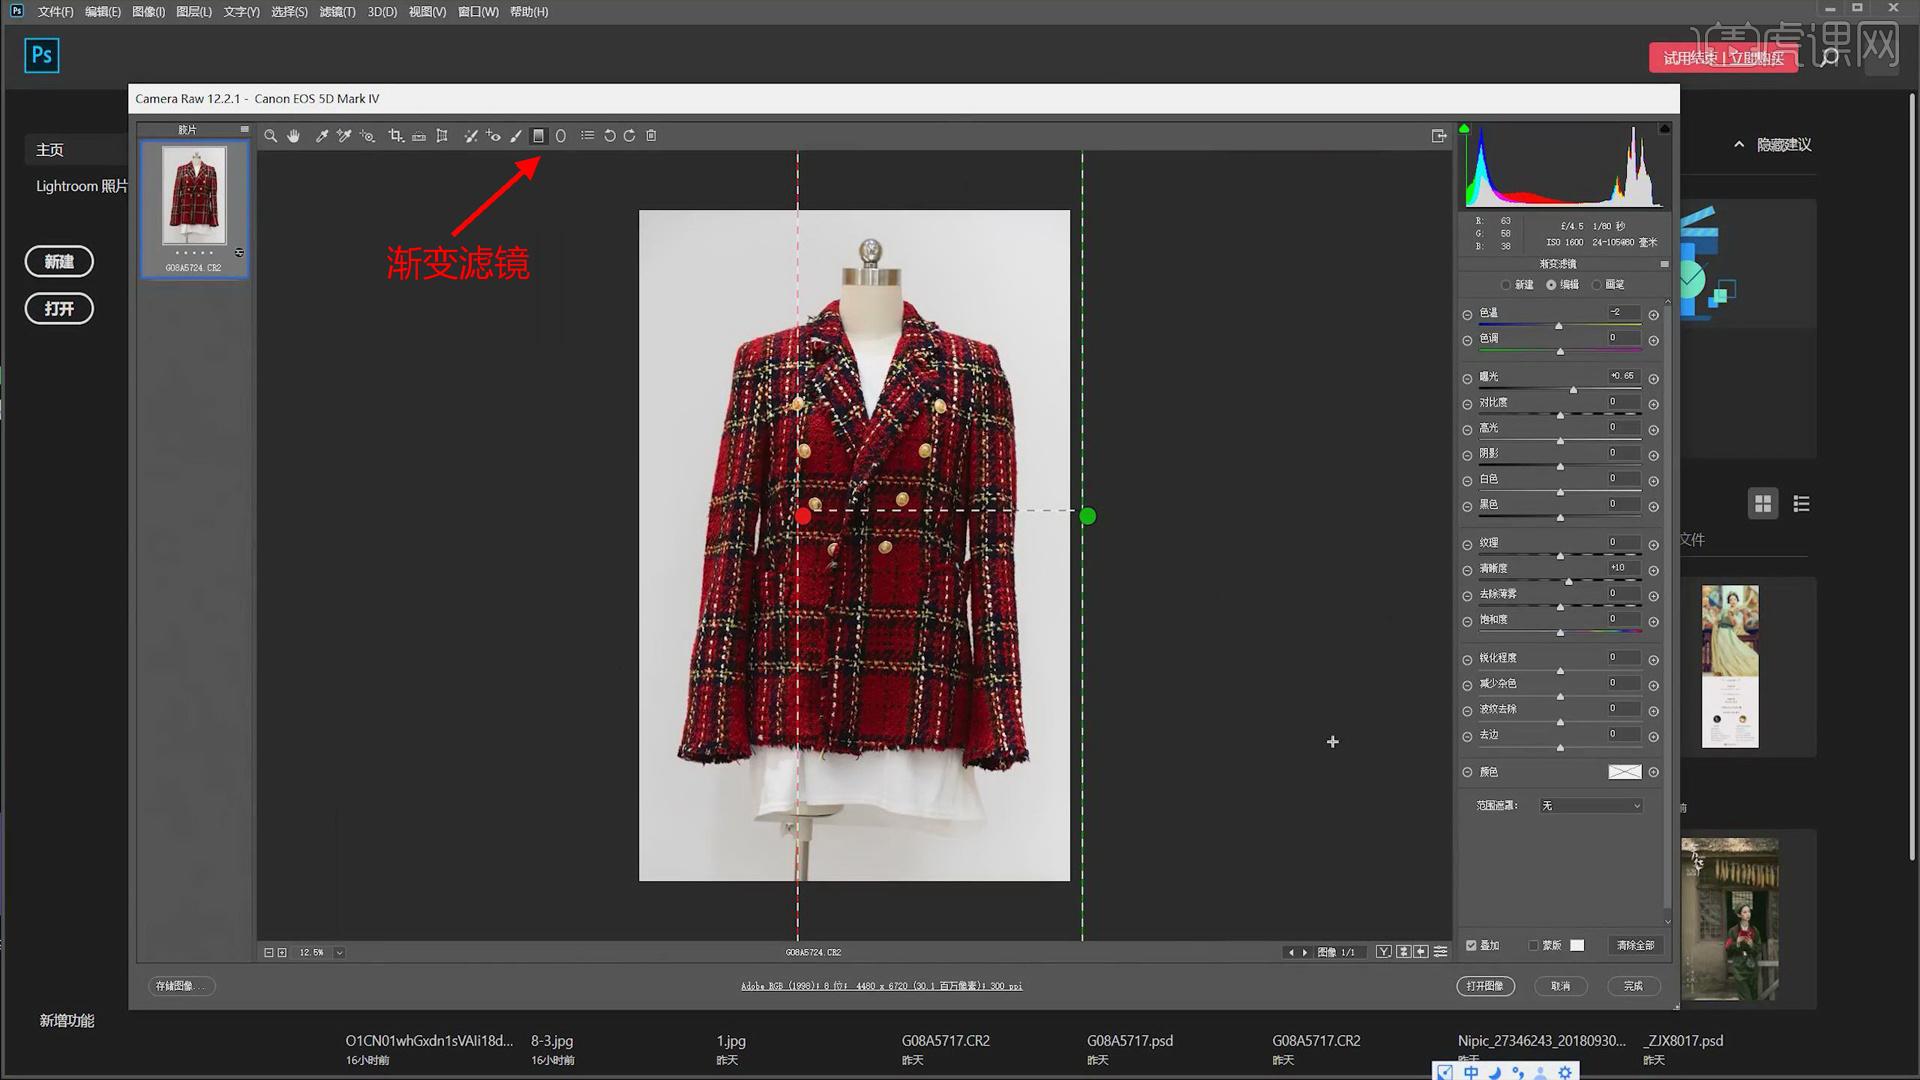Image resolution: width=1920 pixels, height=1080 pixels.
Task: Click the 曝光 slider handle
Action: [1573, 390]
